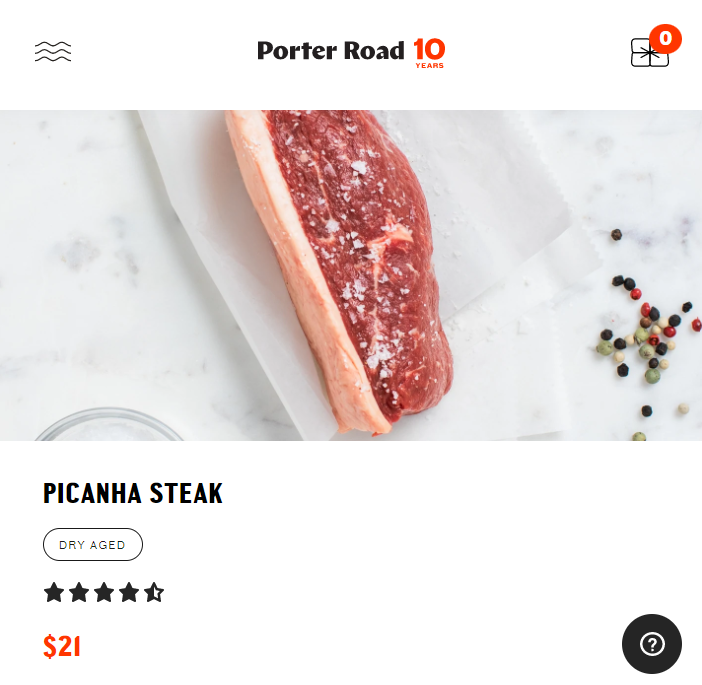Click the $21 price label

pos(62,646)
